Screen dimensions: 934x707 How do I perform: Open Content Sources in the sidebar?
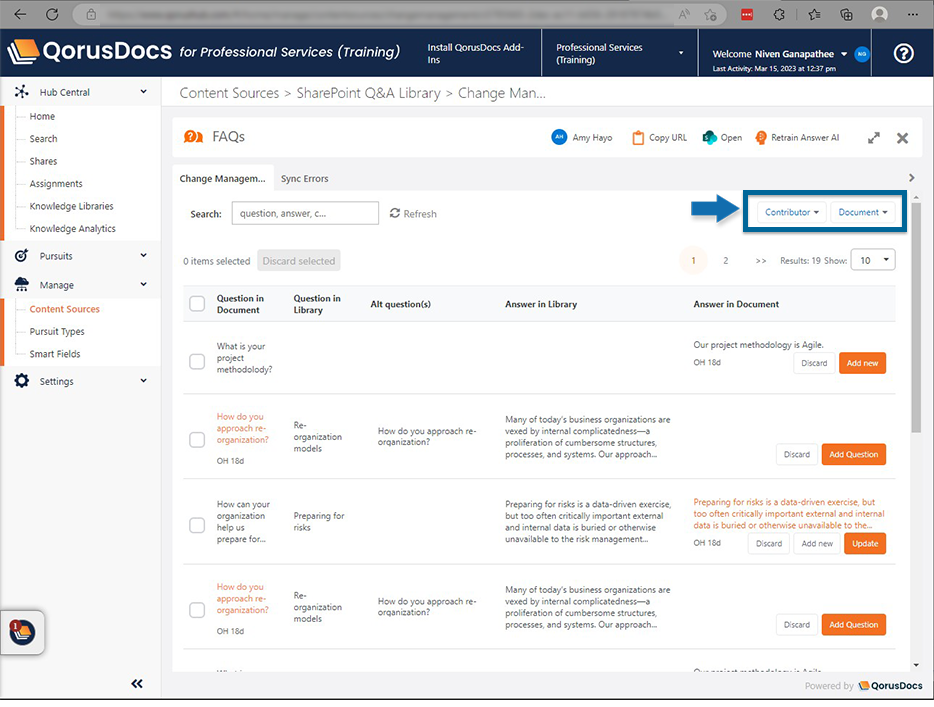[x=64, y=309]
